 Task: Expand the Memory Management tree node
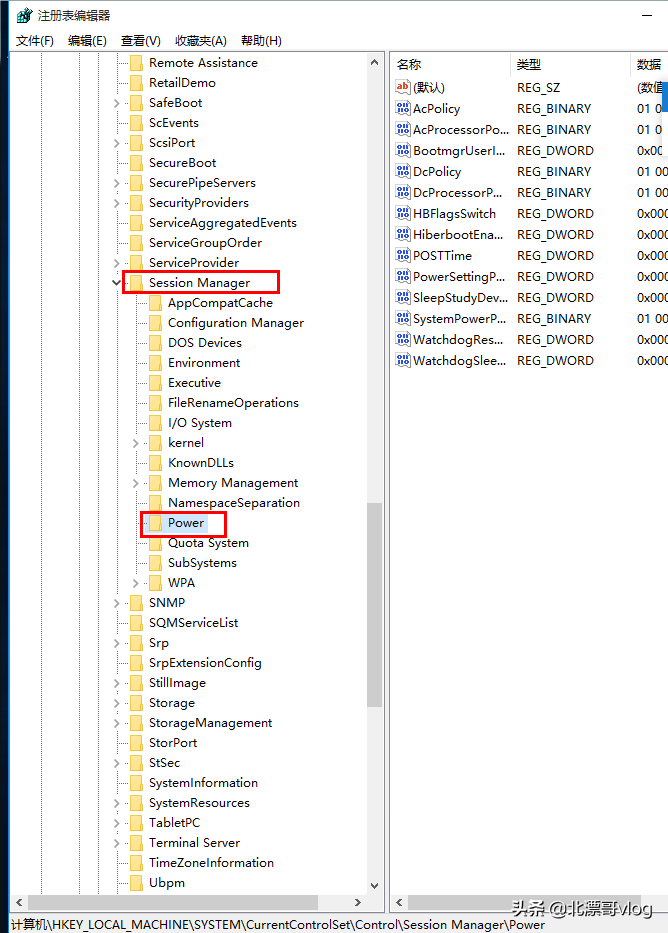[x=136, y=483]
